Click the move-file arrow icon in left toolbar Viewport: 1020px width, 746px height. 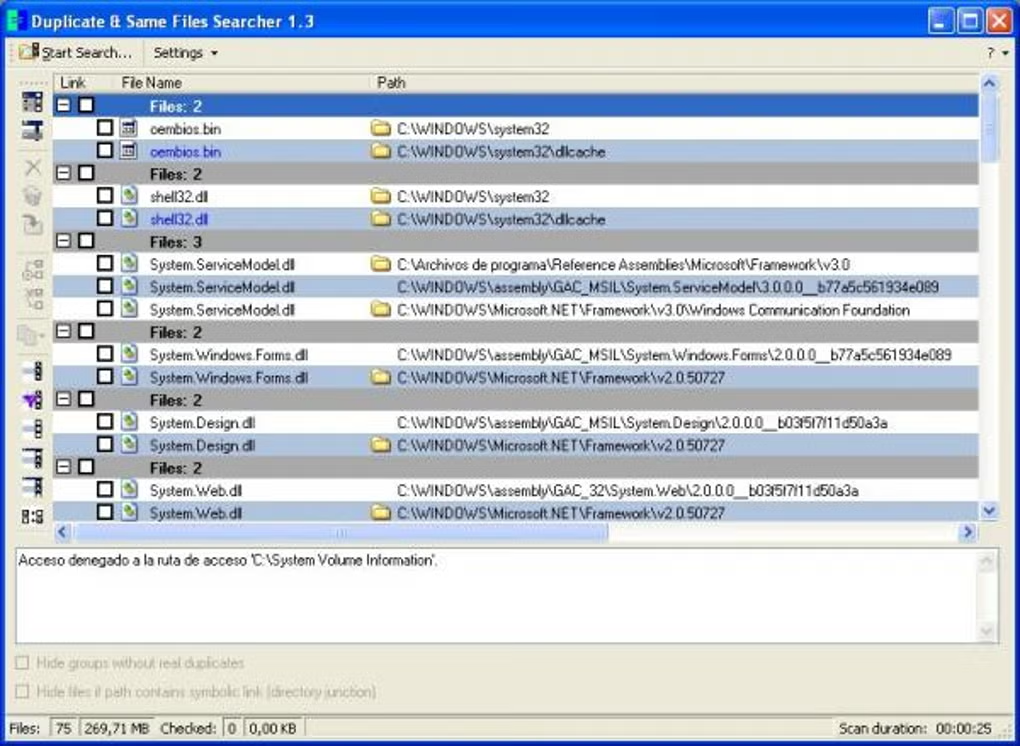[x=33, y=224]
